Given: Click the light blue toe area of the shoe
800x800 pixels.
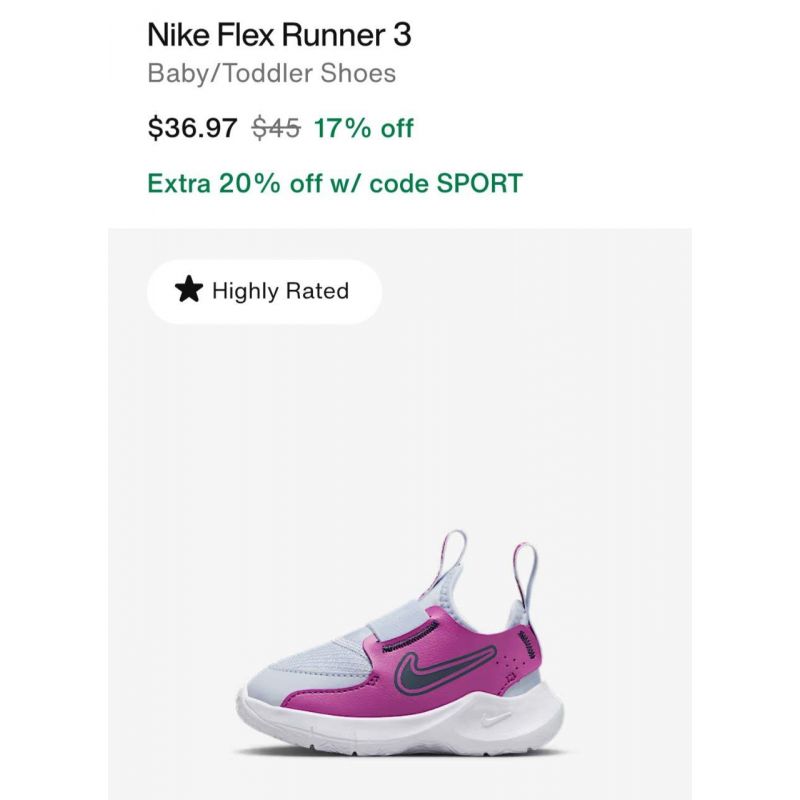Looking at the screenshot, I should click(x=296, y=668).
